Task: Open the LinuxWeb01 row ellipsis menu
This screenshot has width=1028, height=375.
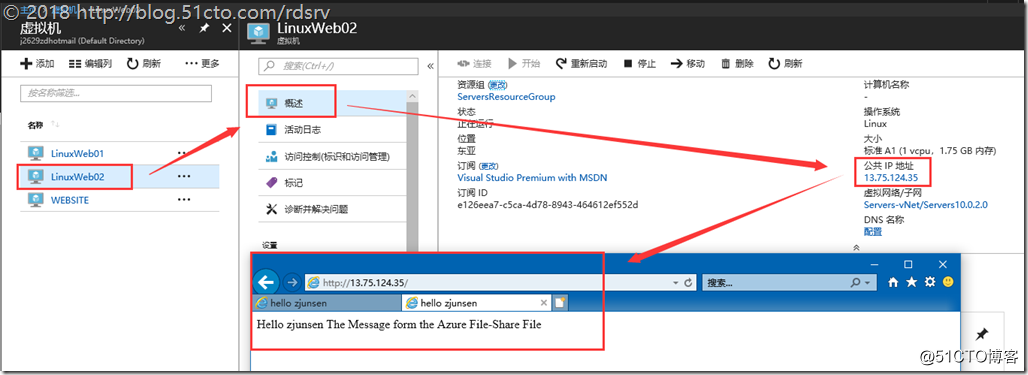Action: pos(184,154)
